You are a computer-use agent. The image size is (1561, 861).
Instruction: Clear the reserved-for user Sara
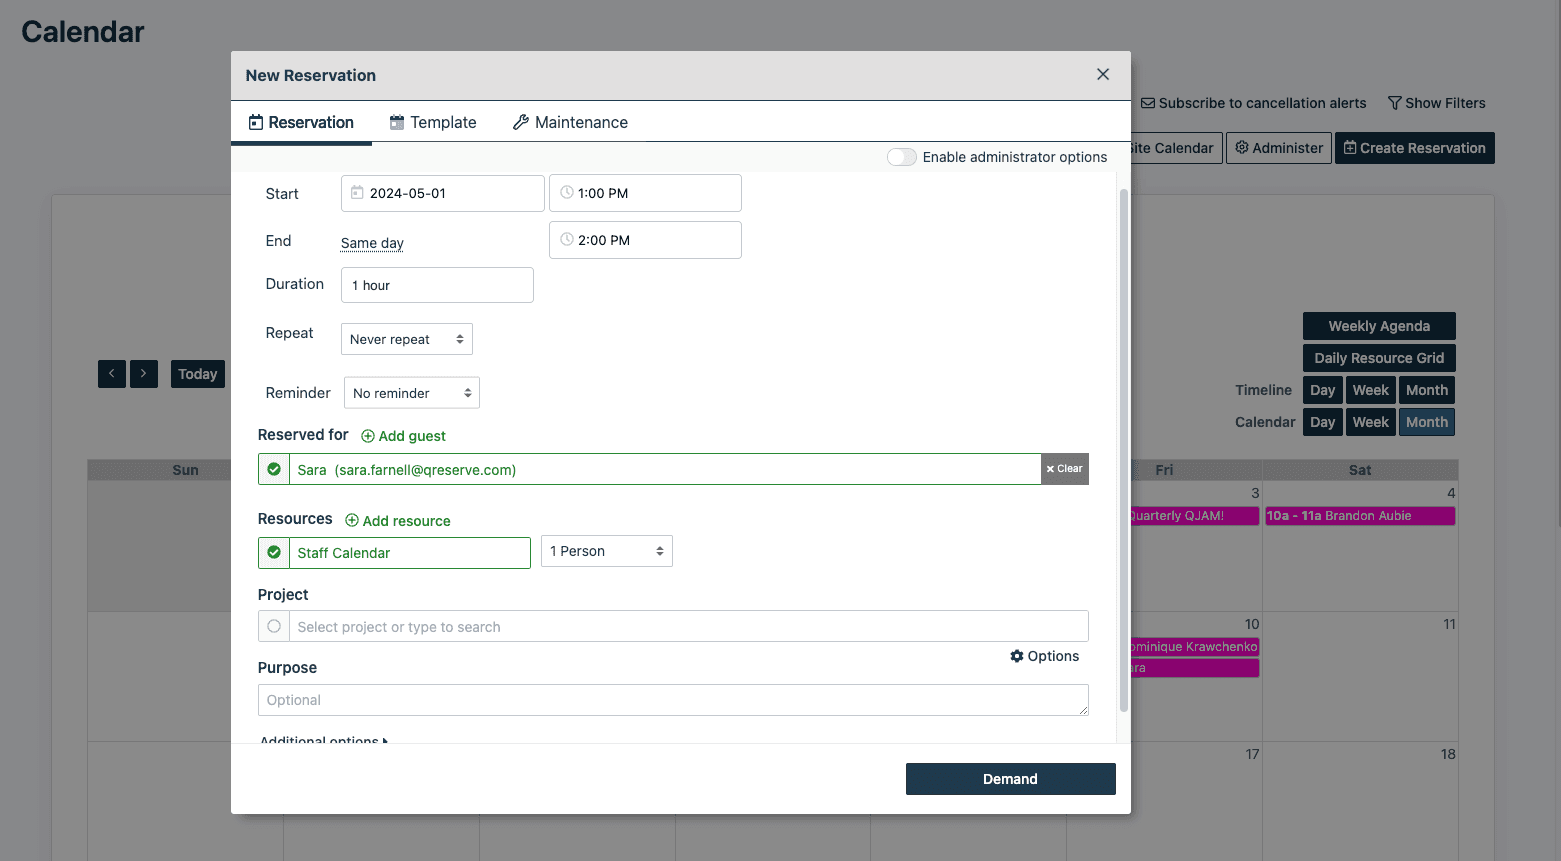coord(1064,469)
